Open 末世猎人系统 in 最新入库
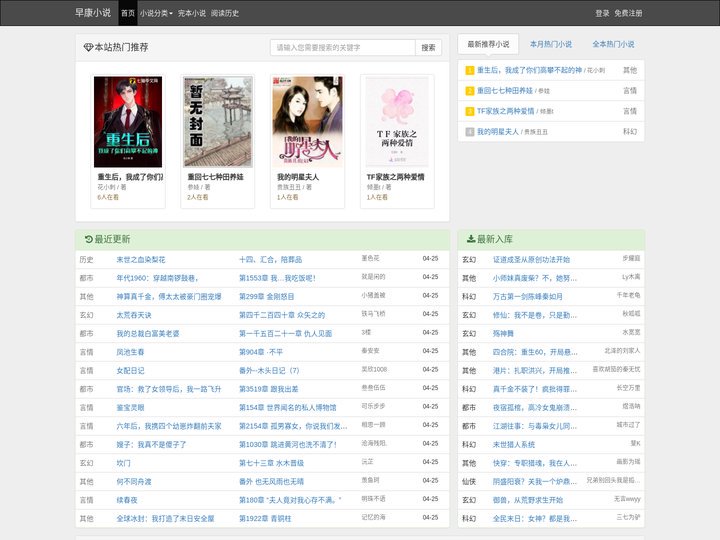 point(514,444)
